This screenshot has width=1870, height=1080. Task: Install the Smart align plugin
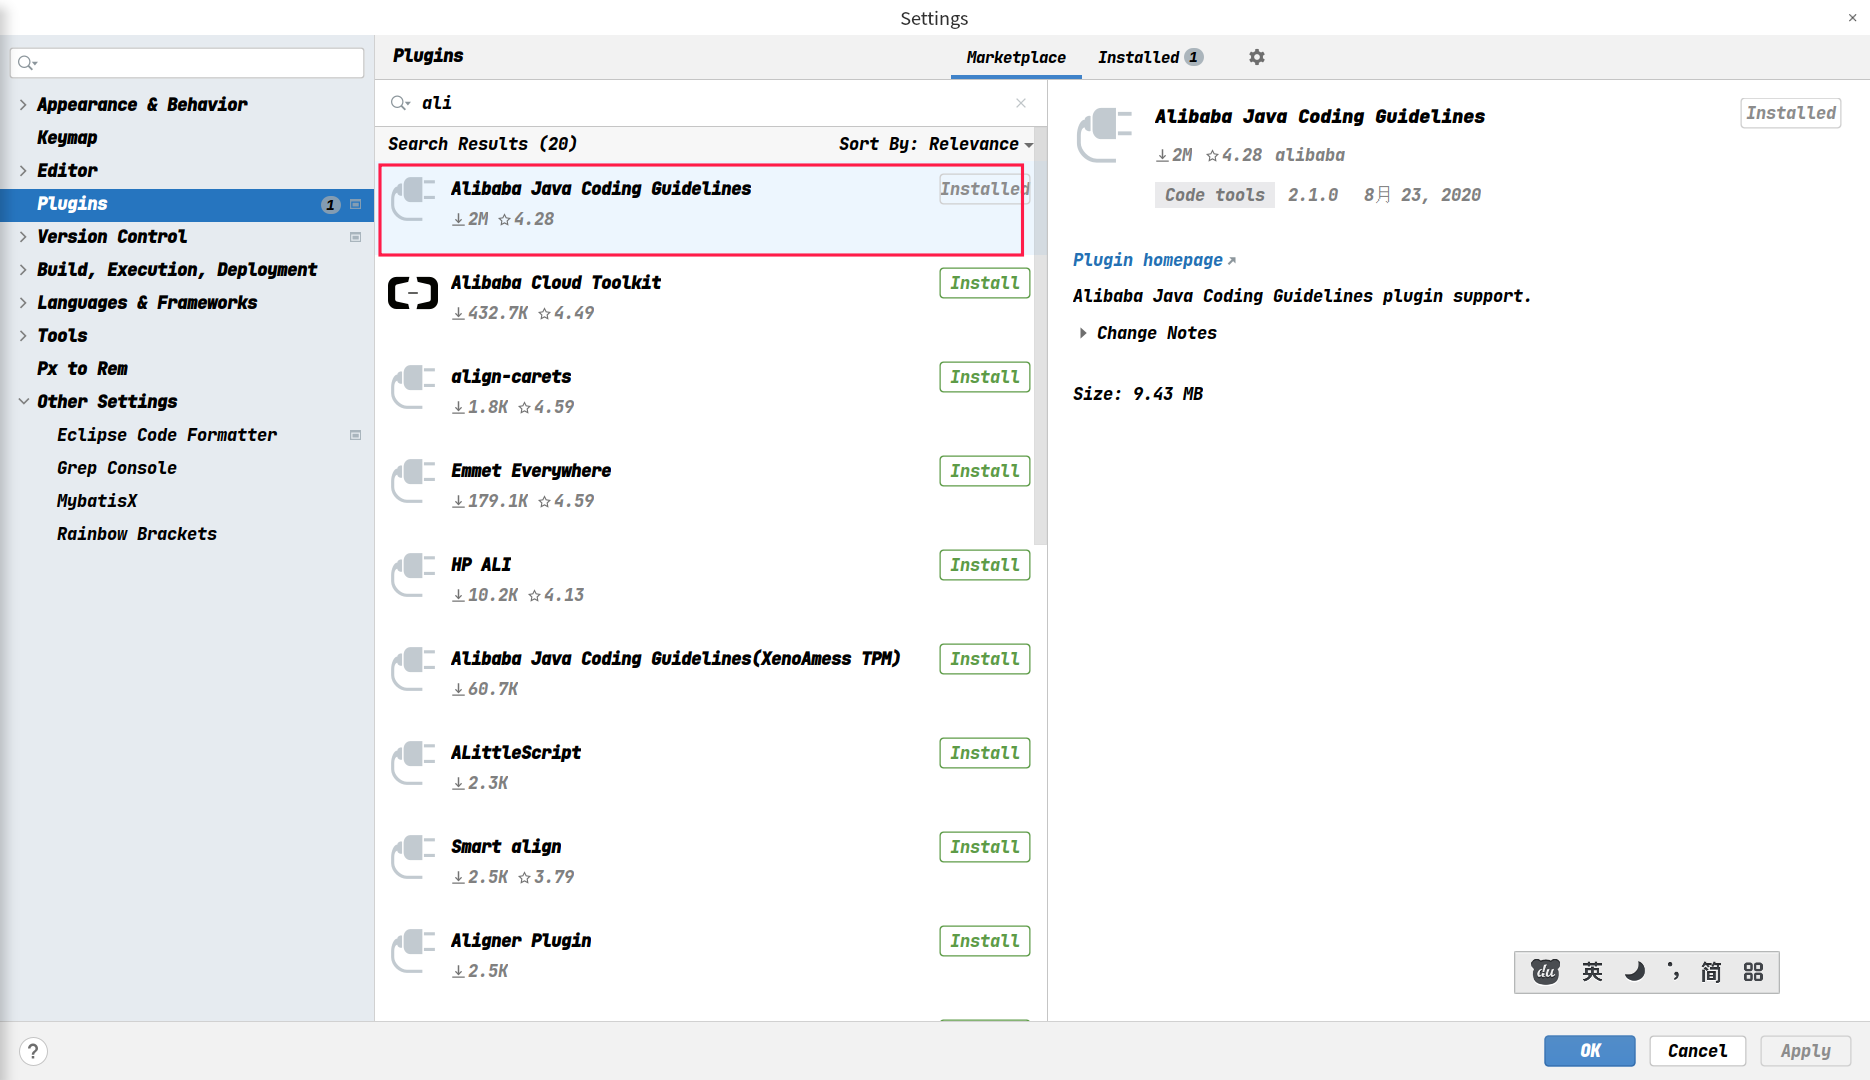click(985, 847)
